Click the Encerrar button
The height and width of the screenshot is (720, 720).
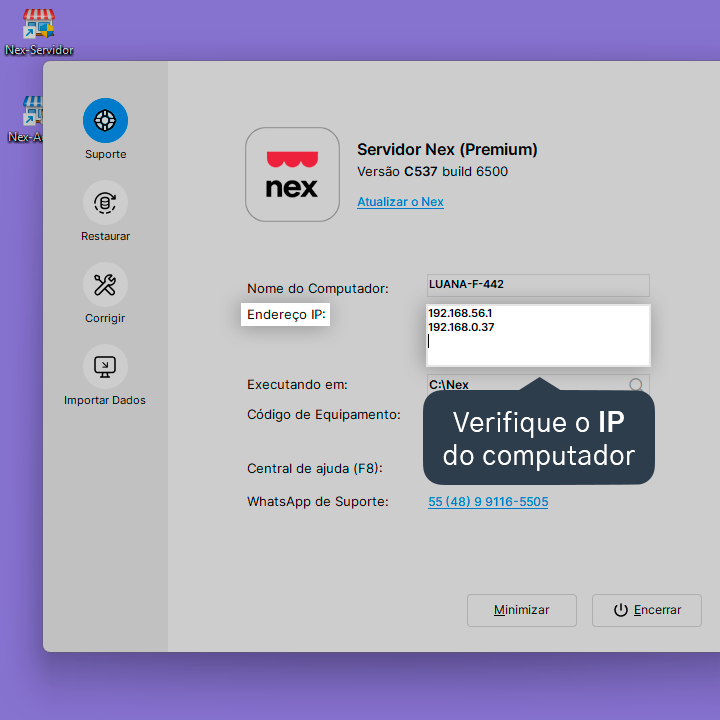tap(647, 610)
